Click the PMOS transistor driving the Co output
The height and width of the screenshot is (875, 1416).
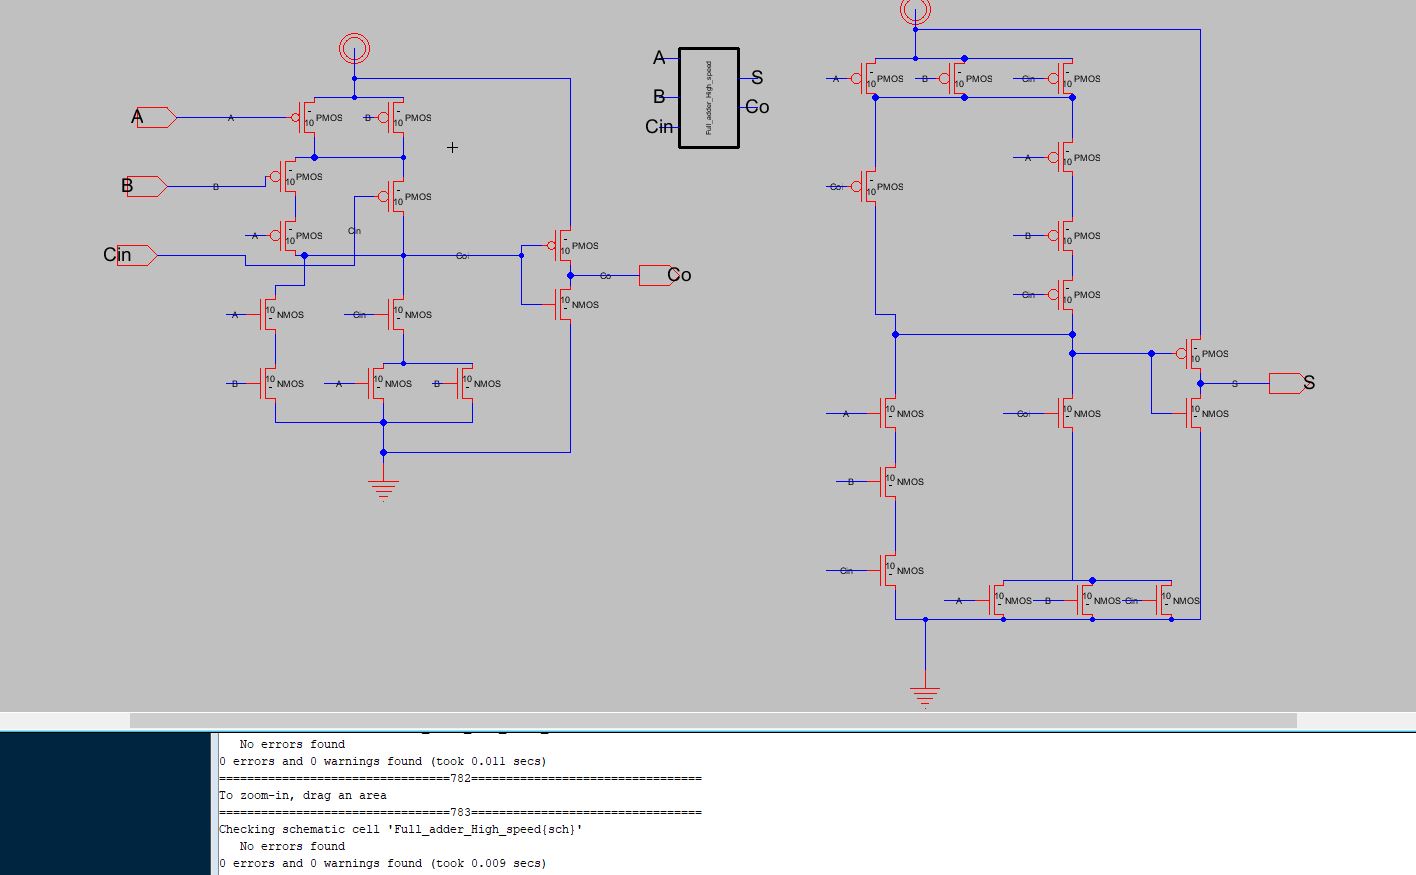pos(563,245)
